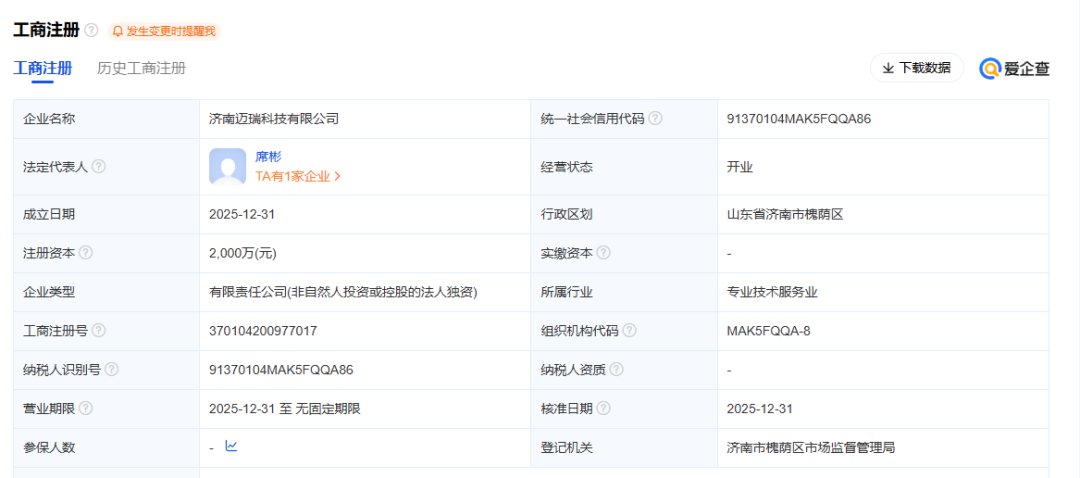
Task: Click the 所属行业 label cell
Action: click(624, 292)
